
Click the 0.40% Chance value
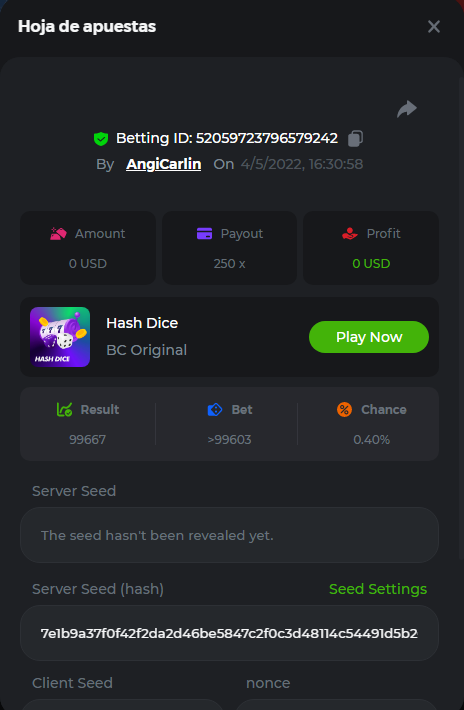click(372, 440)
